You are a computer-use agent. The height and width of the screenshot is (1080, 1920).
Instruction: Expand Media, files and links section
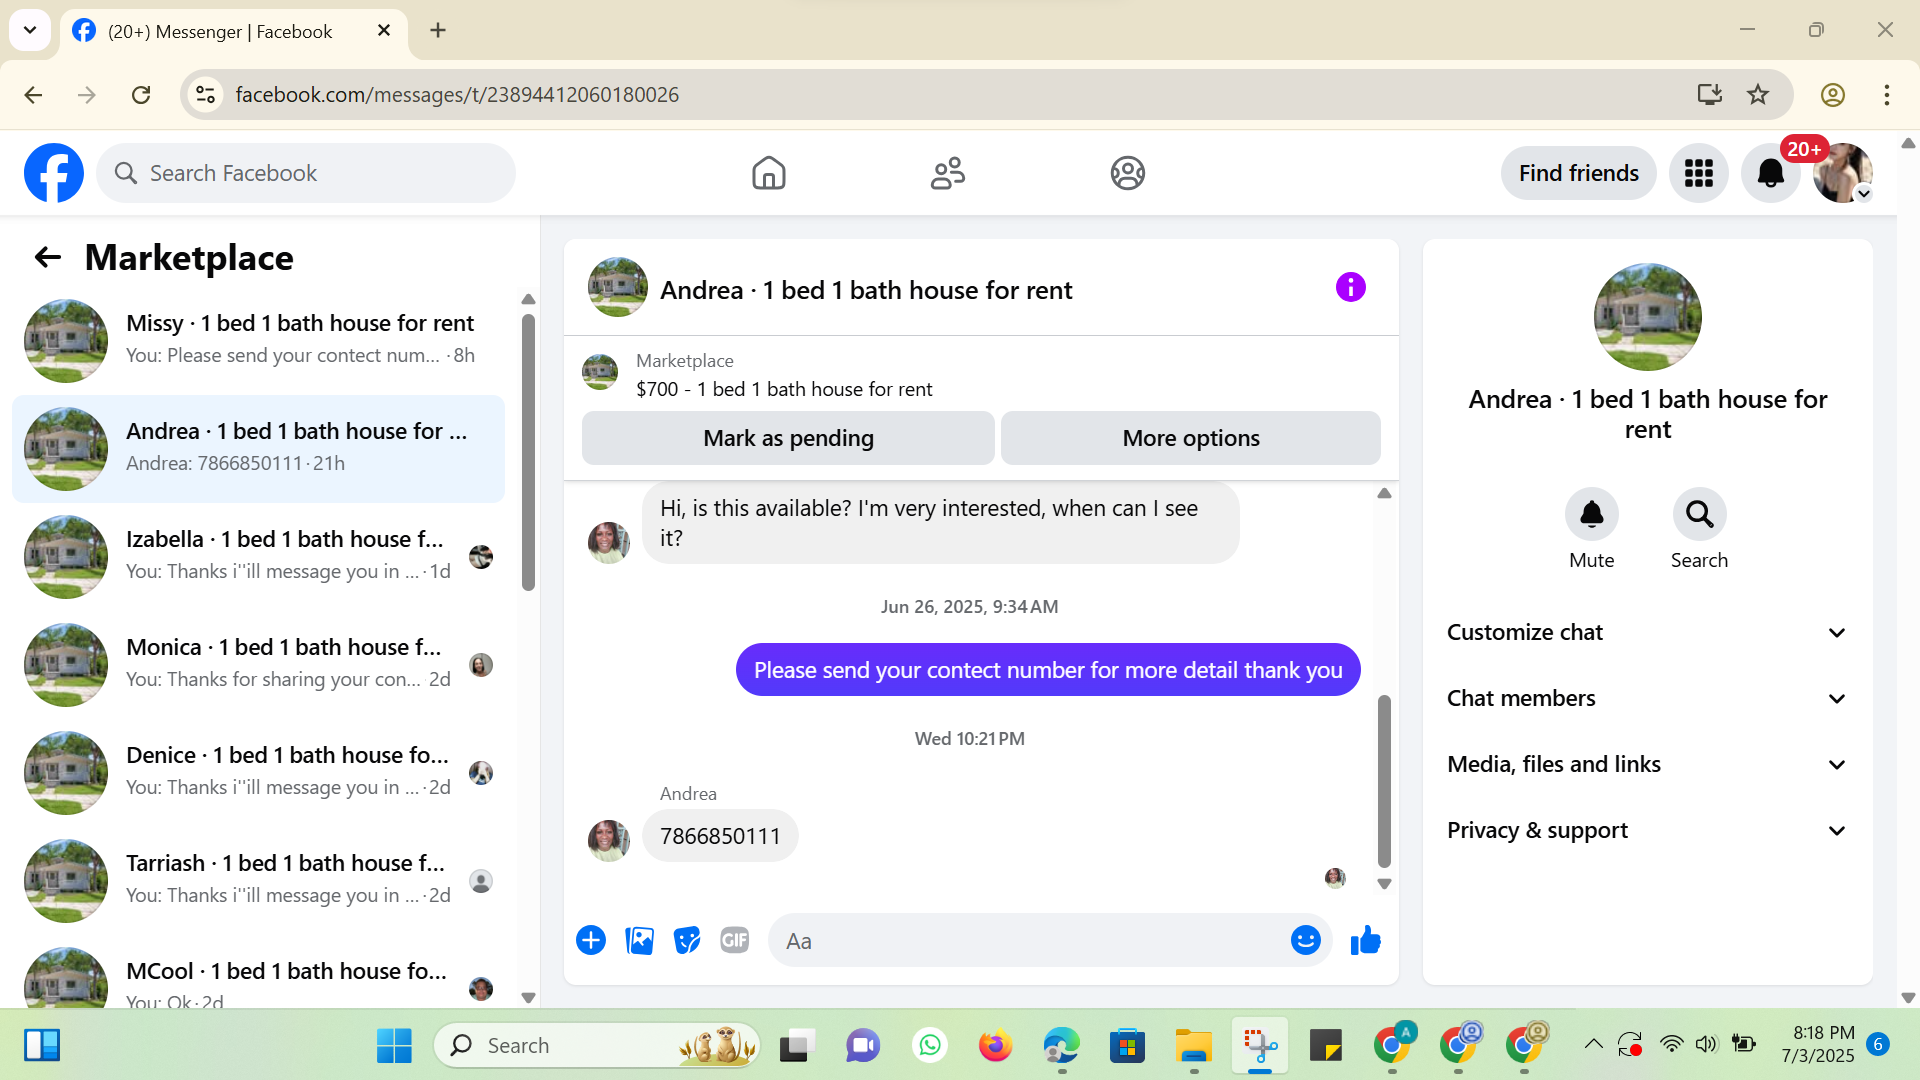1647,764
